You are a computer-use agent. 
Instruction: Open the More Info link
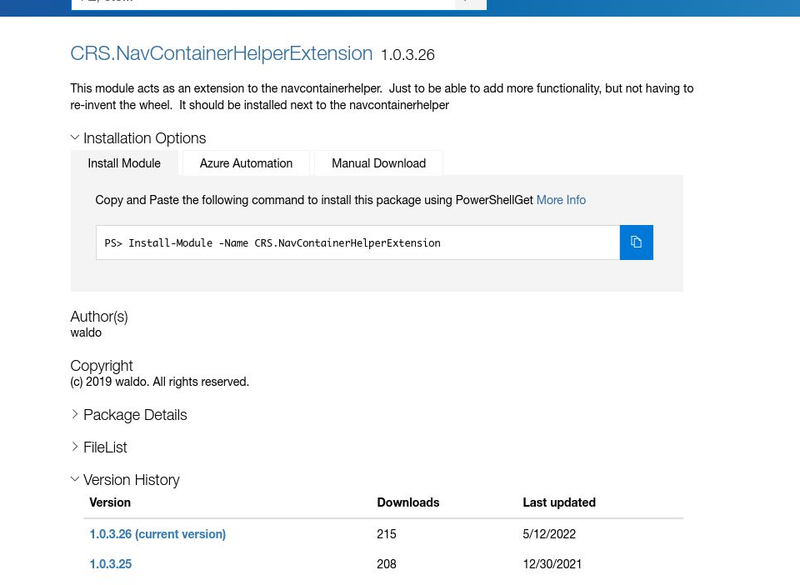pyautogui.click(x=561, y=200)
